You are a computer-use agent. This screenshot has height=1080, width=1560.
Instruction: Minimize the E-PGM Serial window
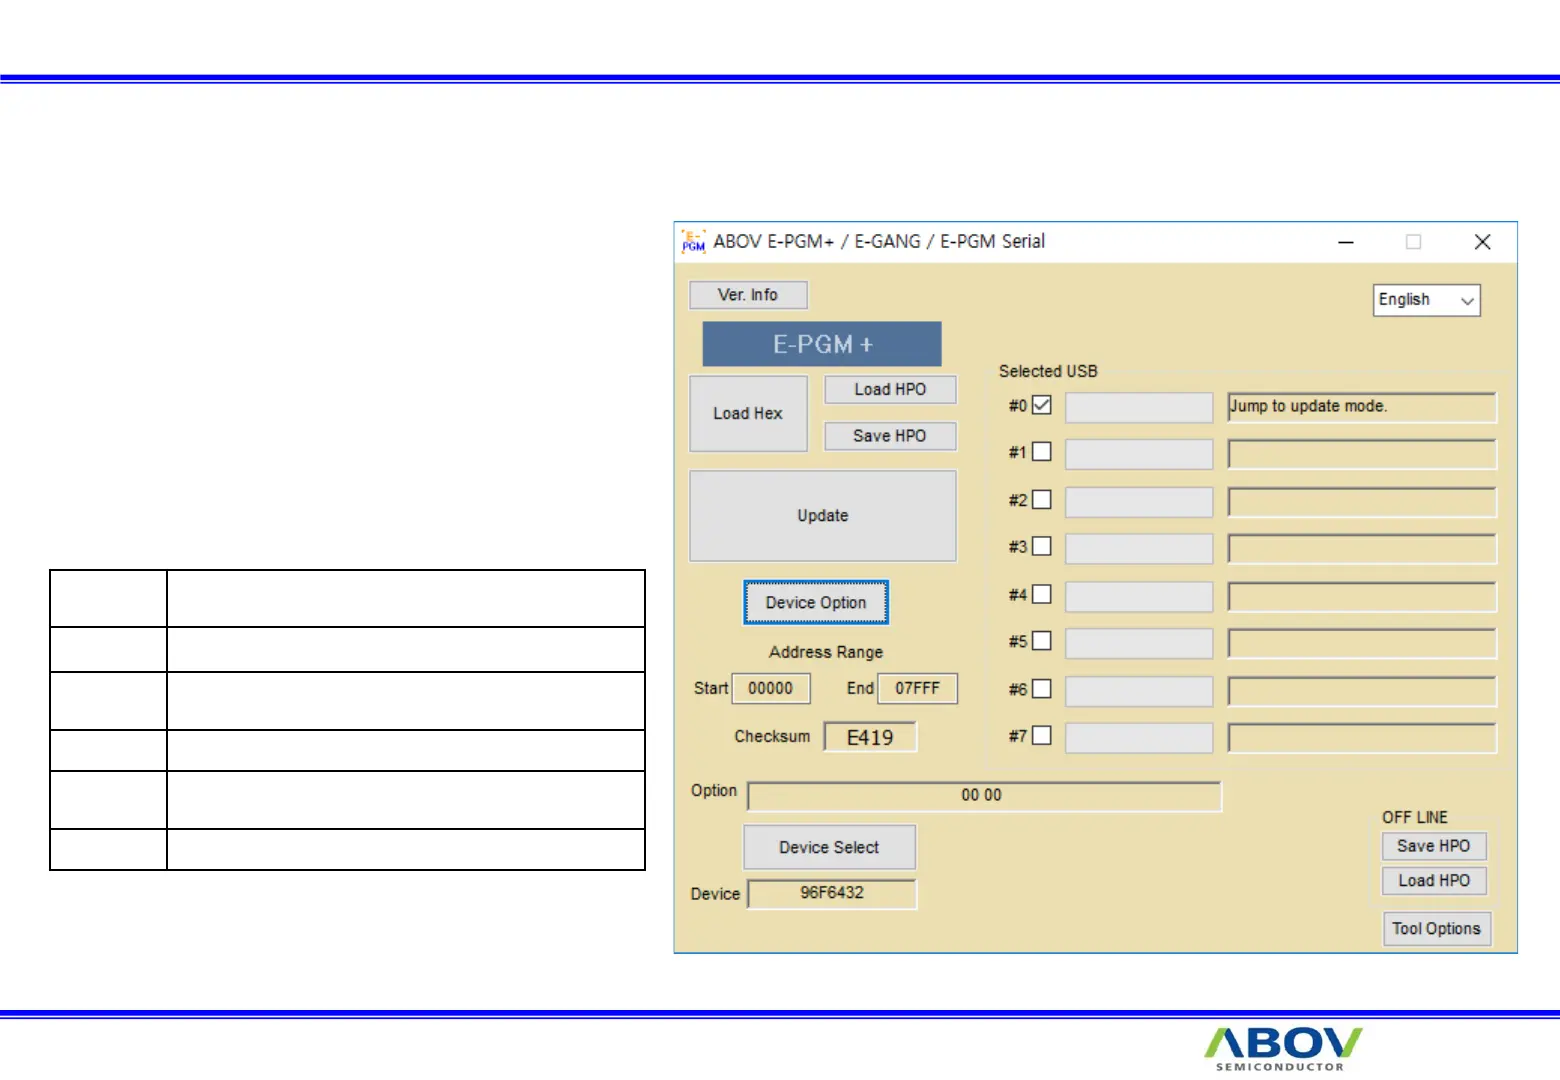(1346, 242)
